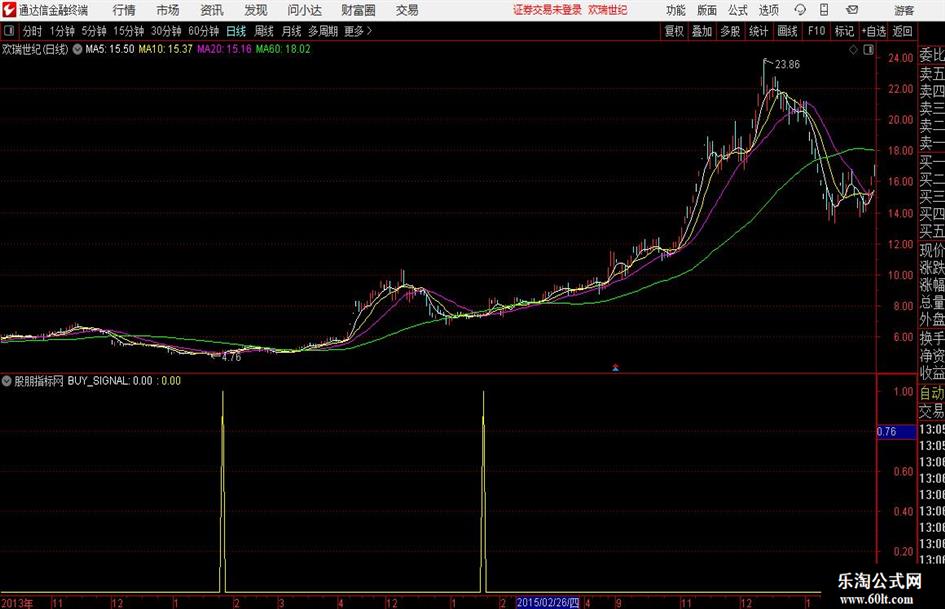Click the MA20: 15.16 label
This screenshot has width=945, height=609.
point(224,49)
